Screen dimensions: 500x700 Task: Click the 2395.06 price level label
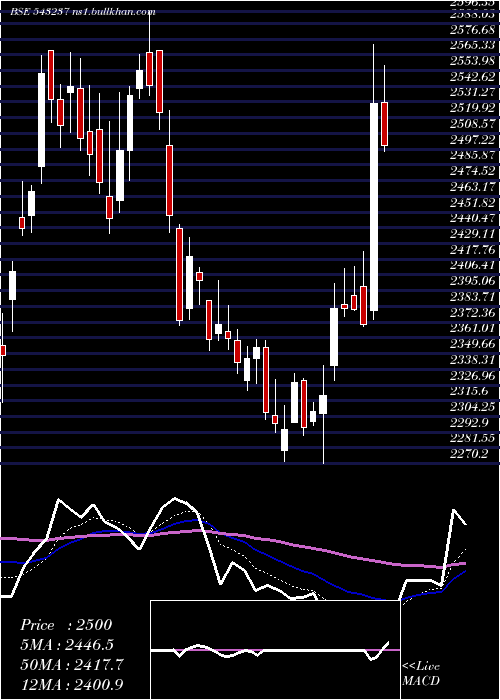(474, 281)
